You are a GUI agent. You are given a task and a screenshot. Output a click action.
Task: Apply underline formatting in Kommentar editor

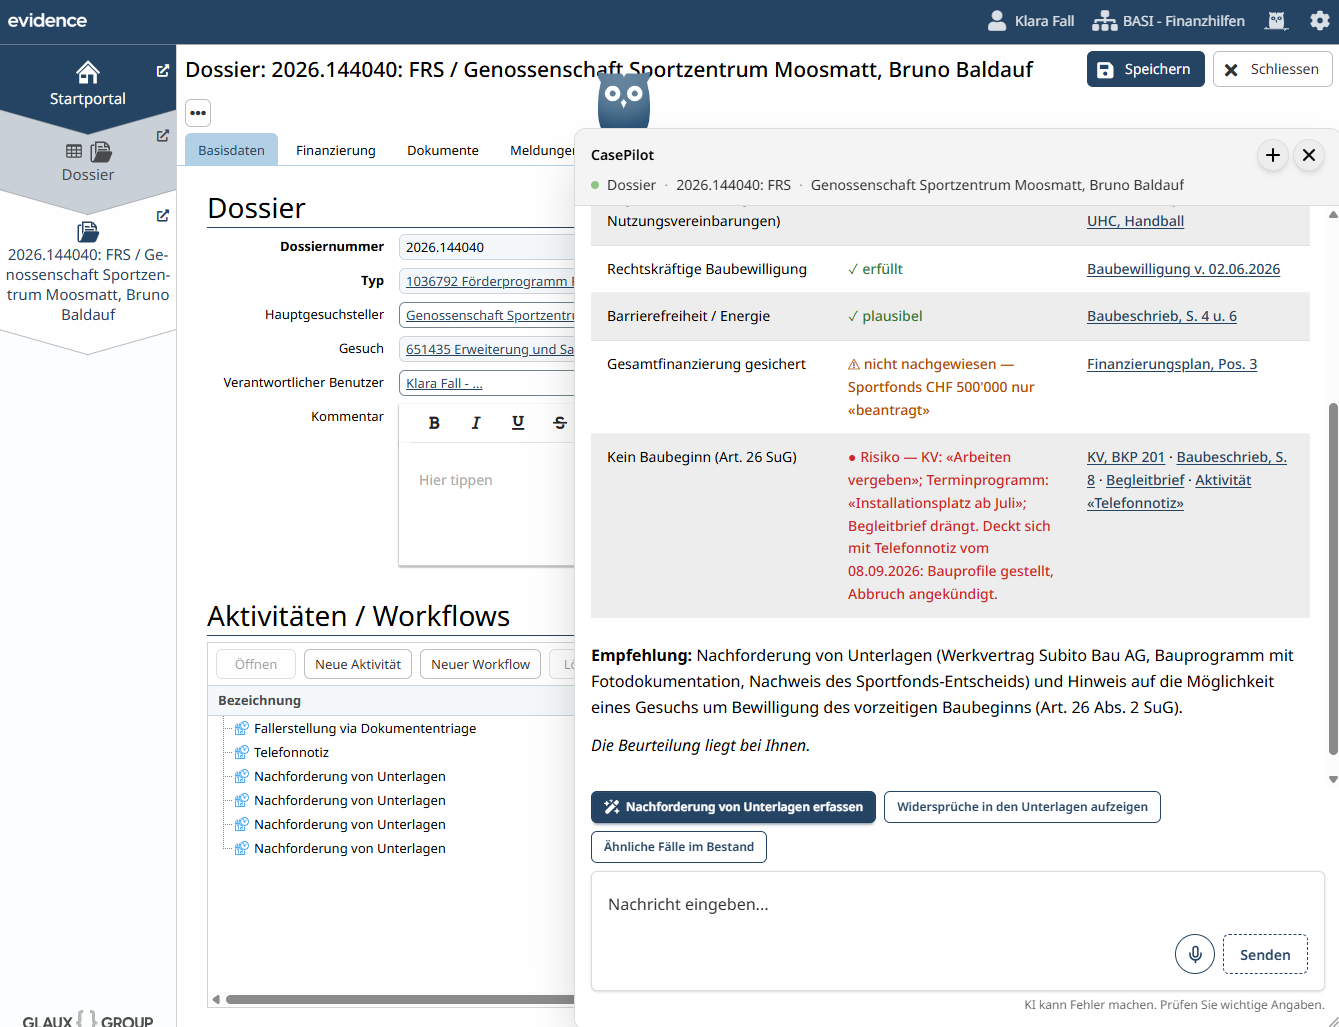518,423
